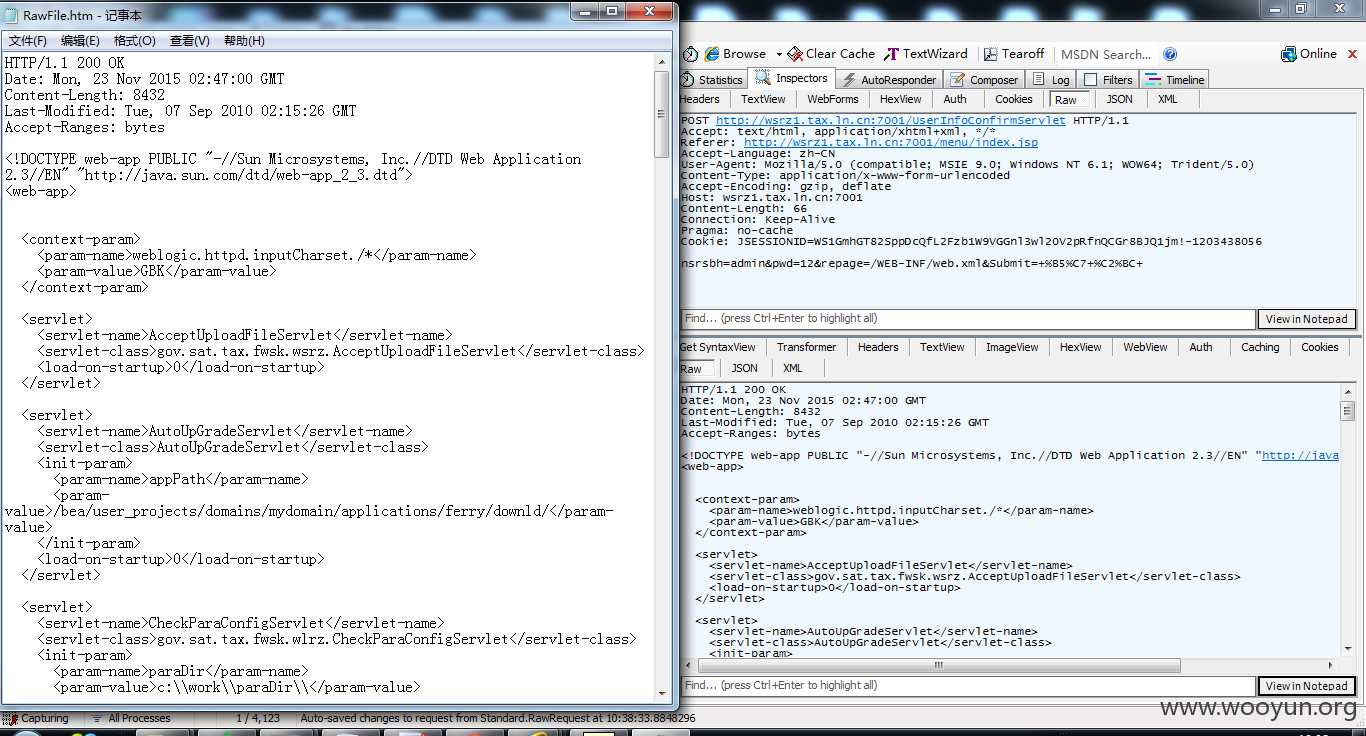Select response Cookies tab
This screenshot has height=736, width=1366.
pos(1320,347)
